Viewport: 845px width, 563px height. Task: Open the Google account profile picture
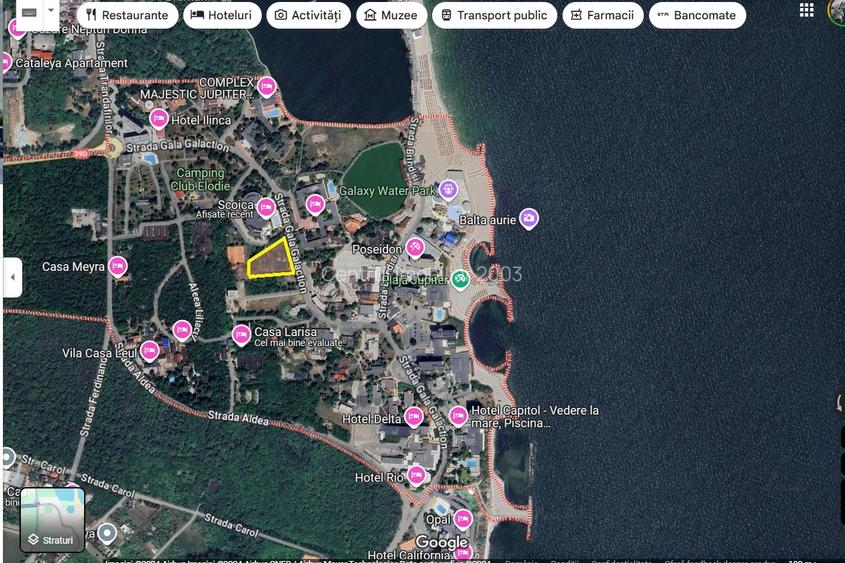tap(837, 11)
